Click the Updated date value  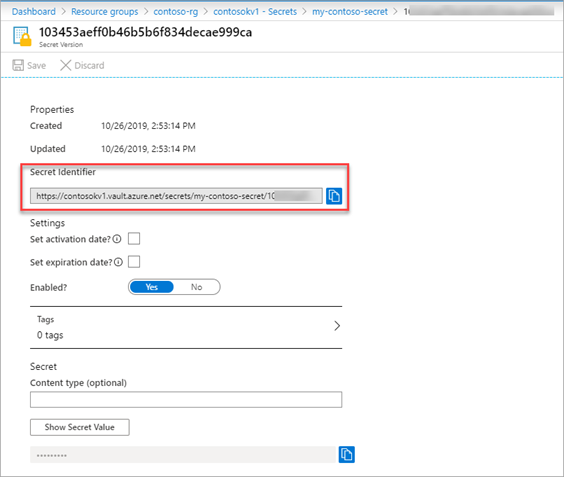pos(148,149)
